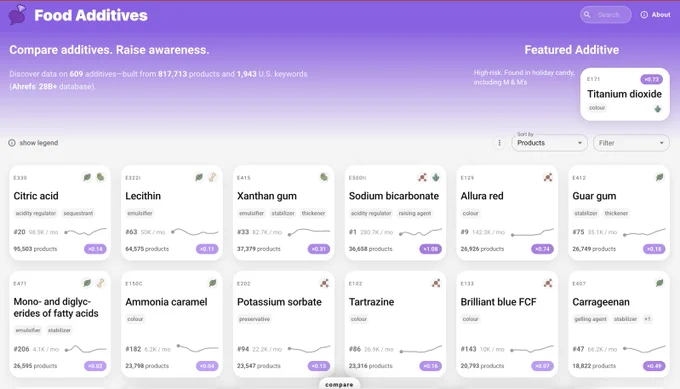
Task: Click the +0.14 score badge on Citric acid
Action: 95,249
